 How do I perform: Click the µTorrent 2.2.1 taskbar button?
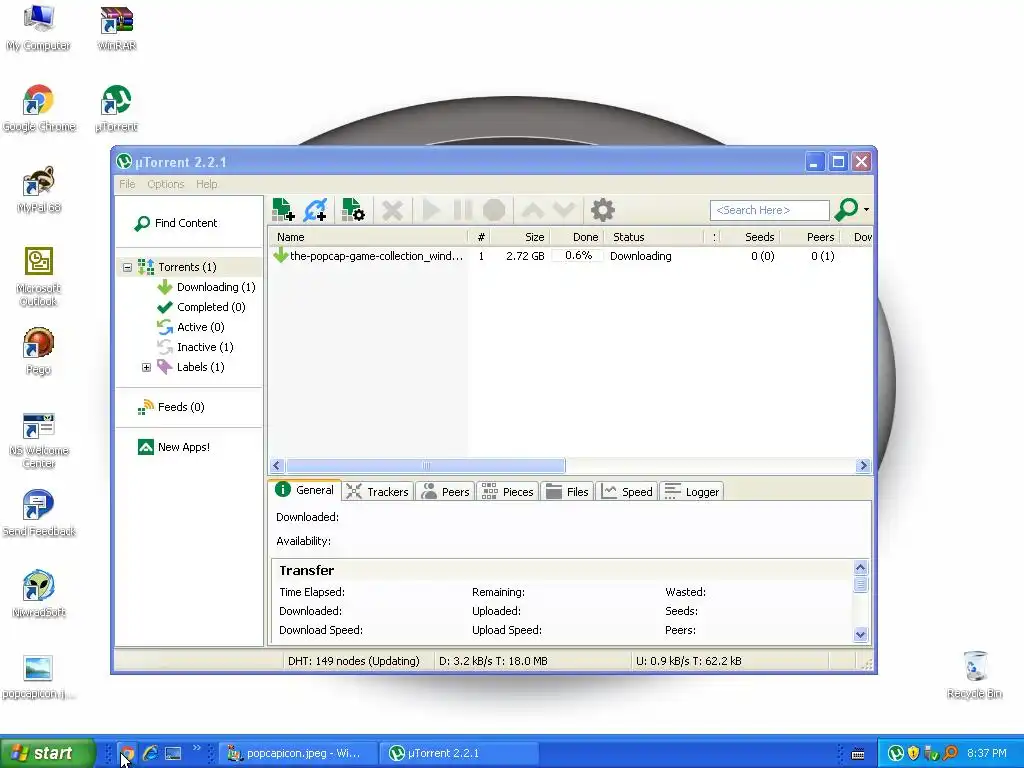click(x=459, y=753)
